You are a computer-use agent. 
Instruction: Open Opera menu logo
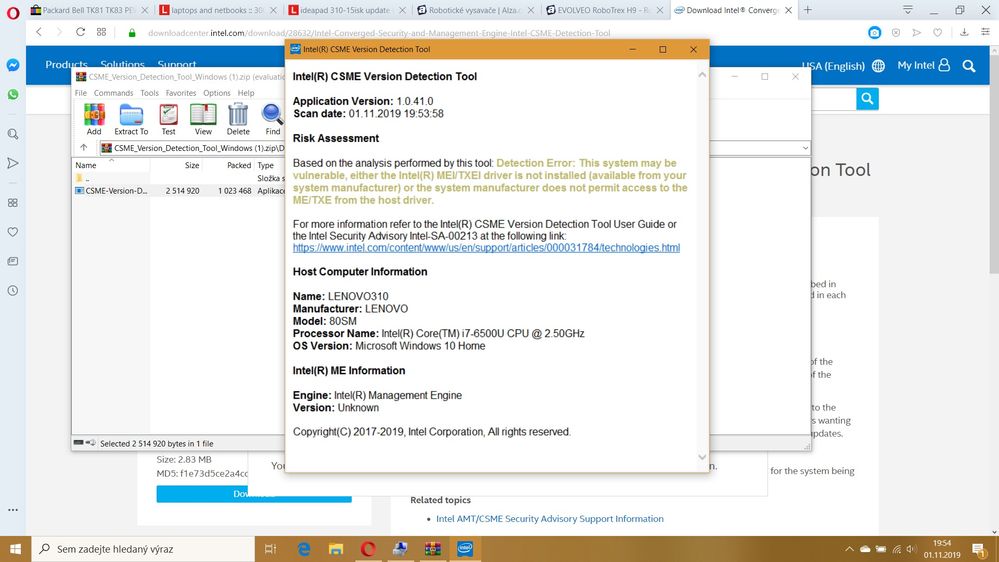tap(13, 12)
